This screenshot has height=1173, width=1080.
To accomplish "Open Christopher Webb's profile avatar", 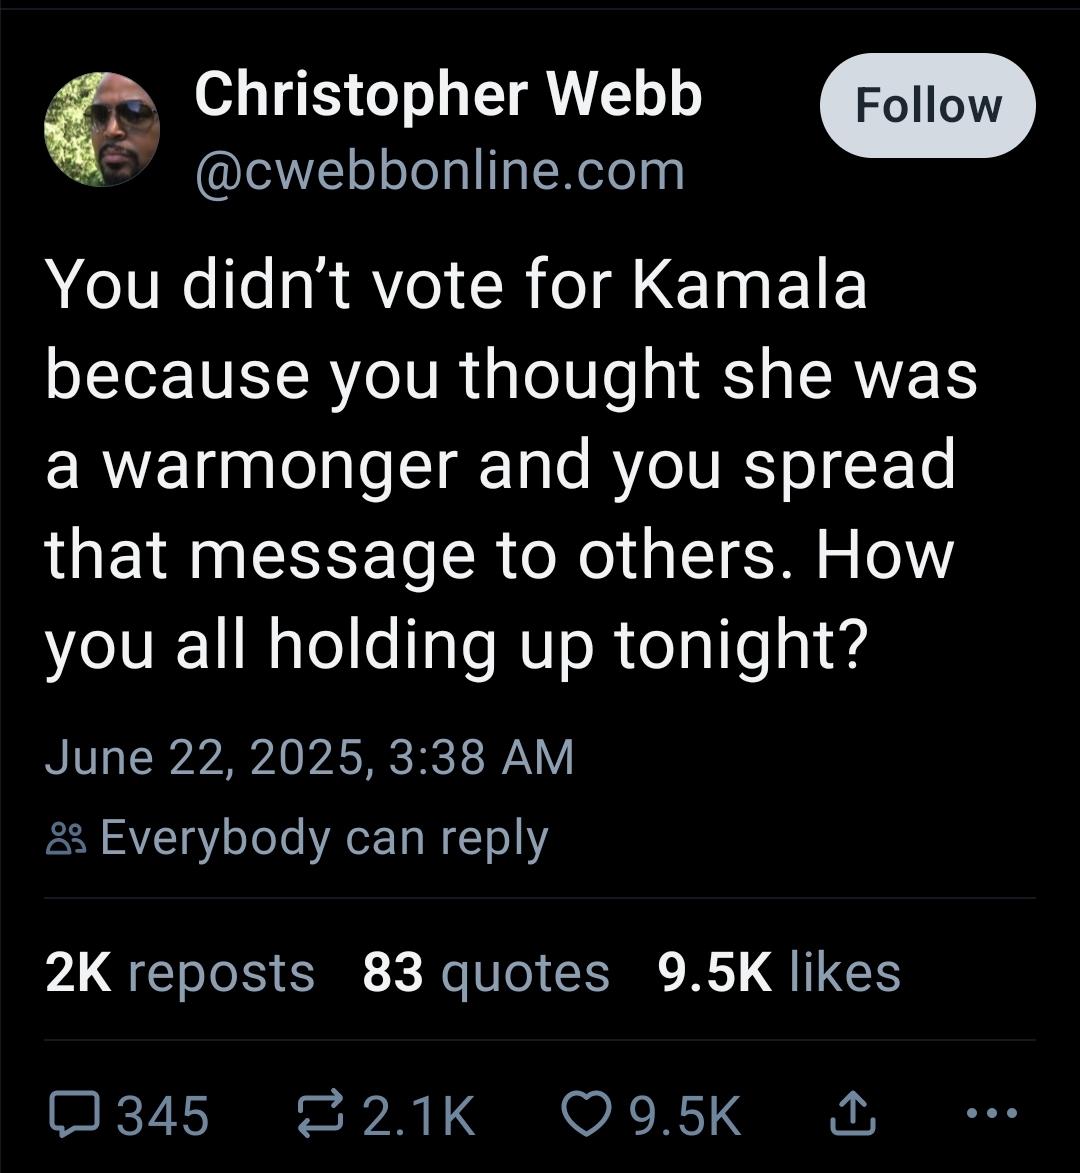I will tap(101, 131).
